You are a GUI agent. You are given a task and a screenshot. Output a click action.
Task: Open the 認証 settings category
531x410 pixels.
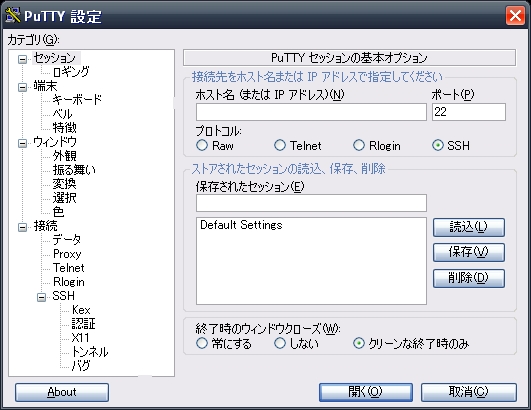84,324
